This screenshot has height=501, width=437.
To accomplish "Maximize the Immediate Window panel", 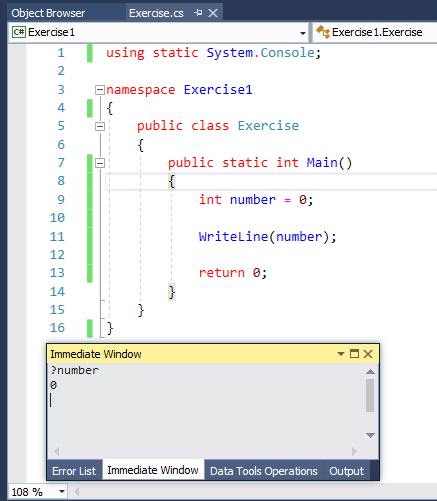I will [354, 353].
